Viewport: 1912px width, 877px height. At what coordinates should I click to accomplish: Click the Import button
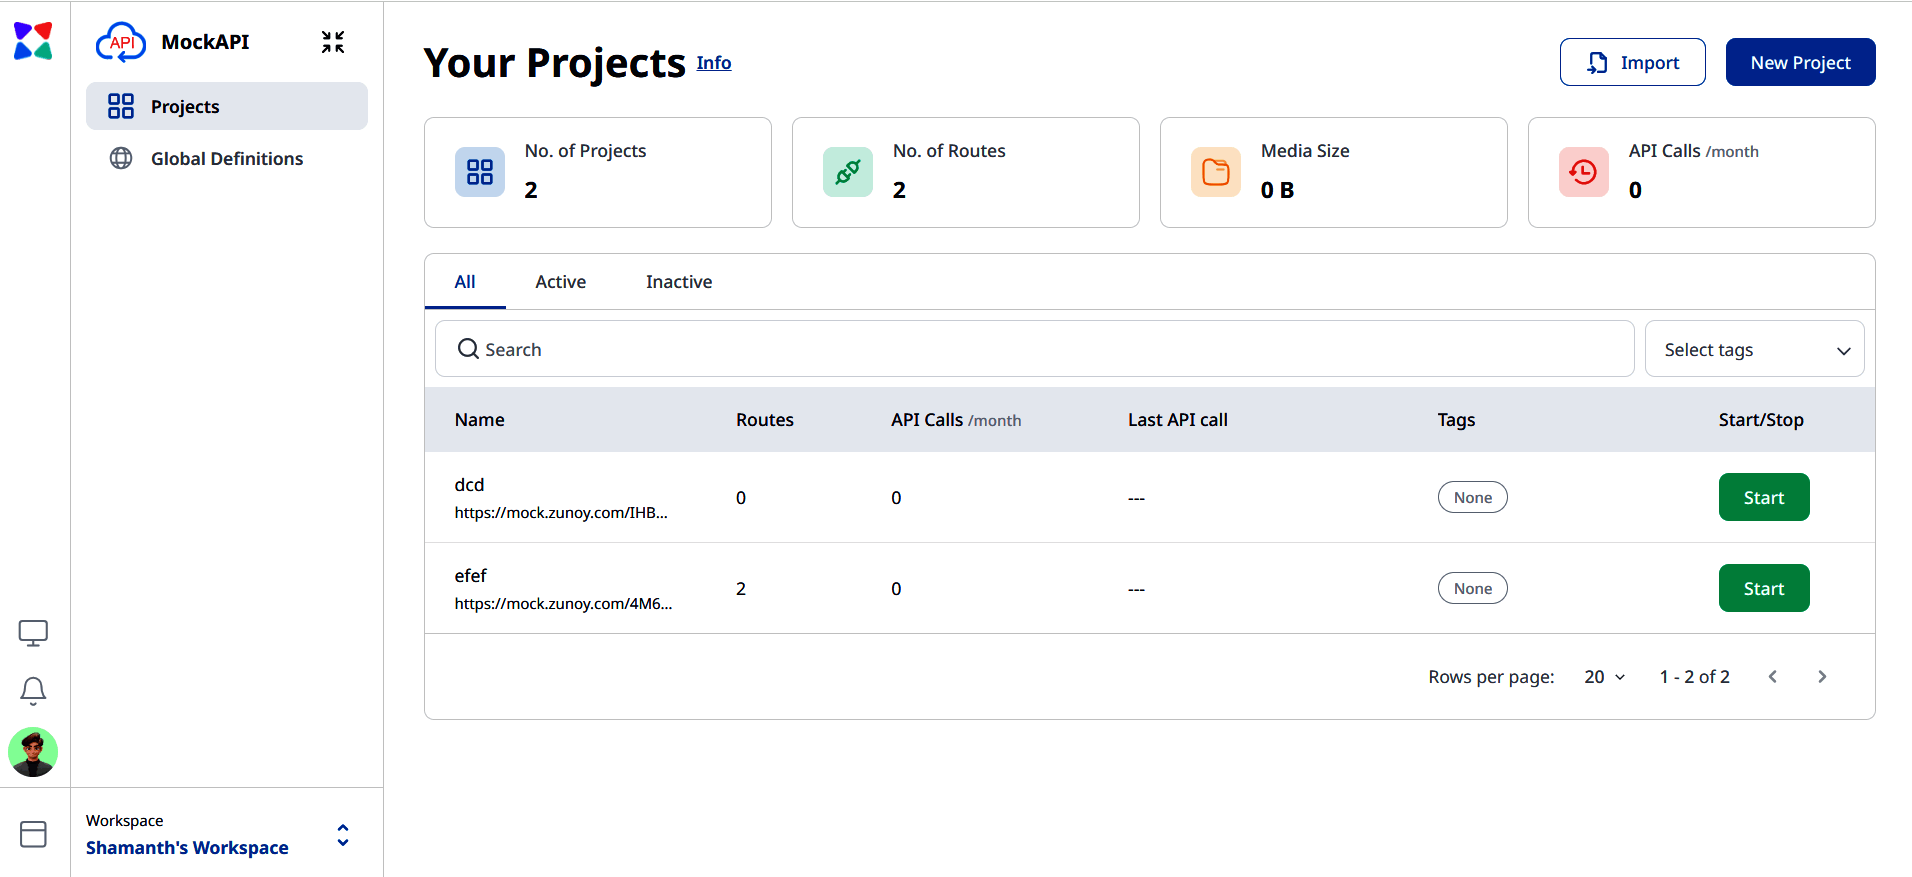tap(1633, 62)
